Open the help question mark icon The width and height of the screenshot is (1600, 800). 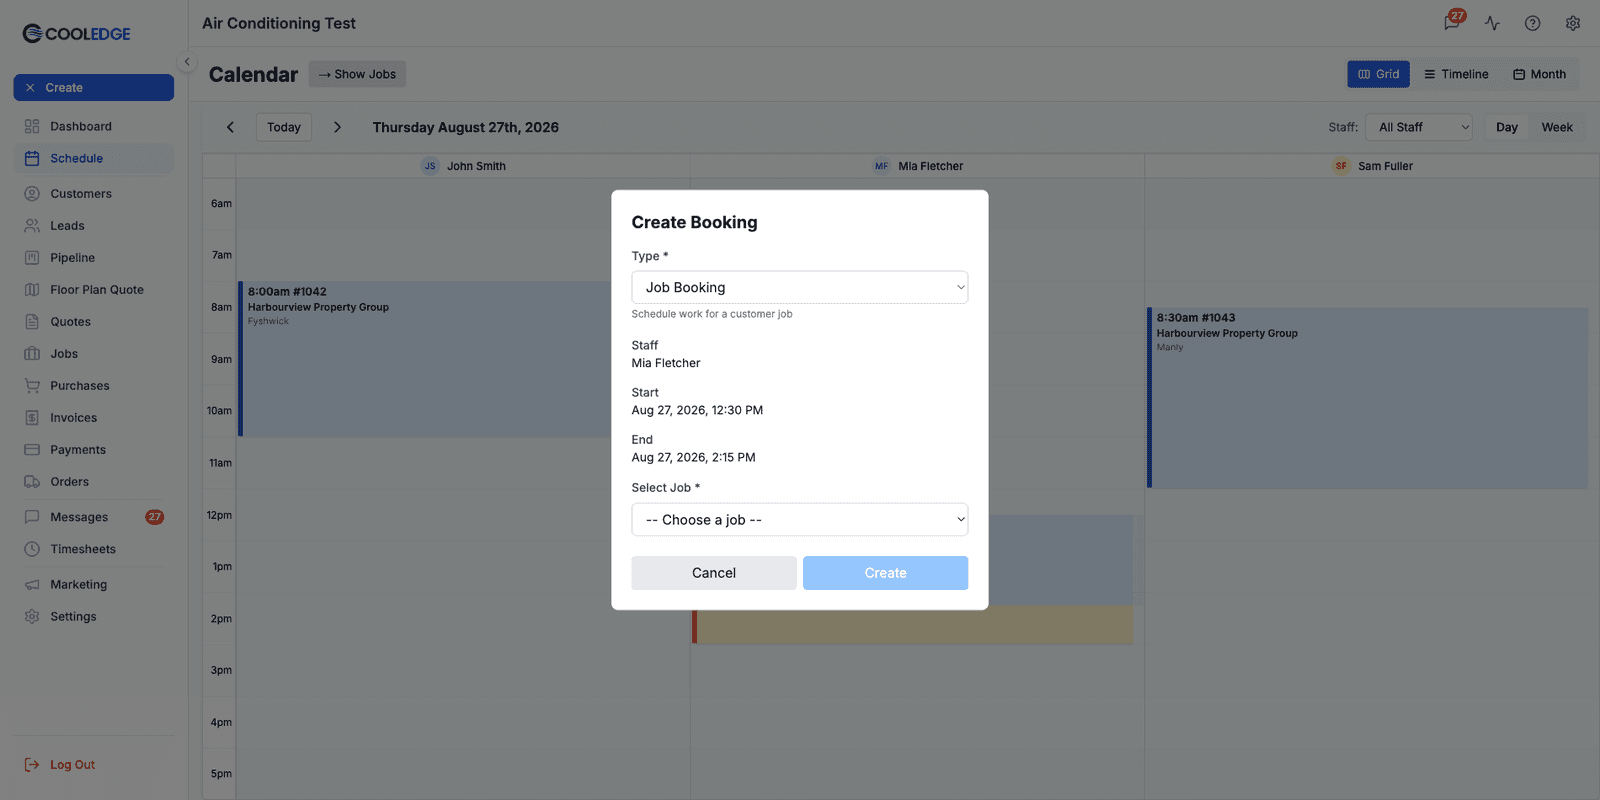pos(1532,23)
